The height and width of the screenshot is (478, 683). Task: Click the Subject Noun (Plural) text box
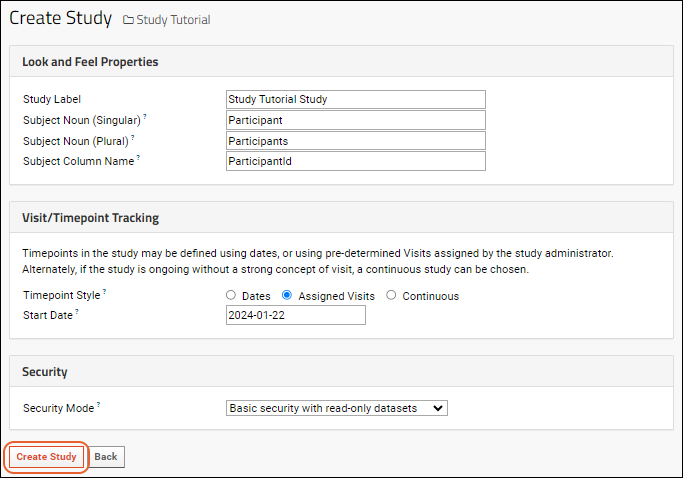(355, 141)
